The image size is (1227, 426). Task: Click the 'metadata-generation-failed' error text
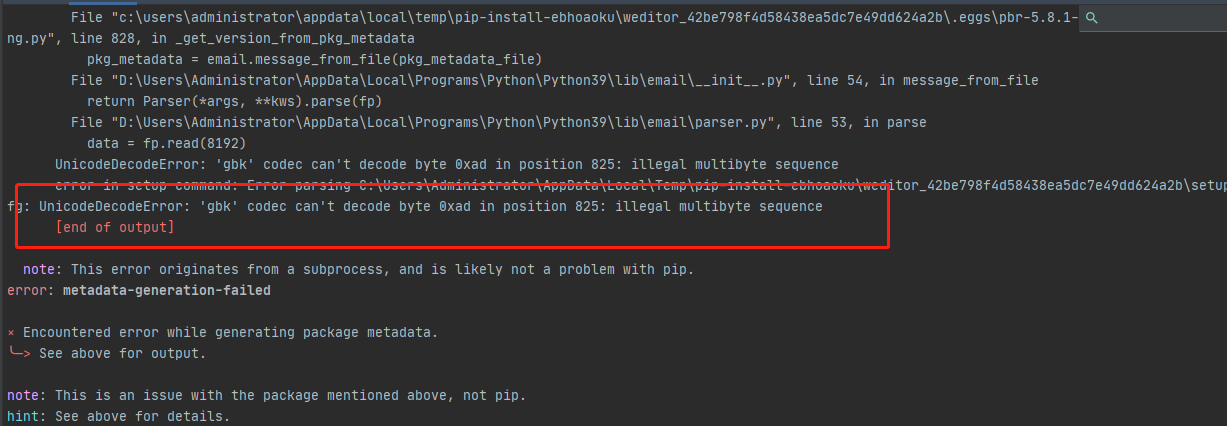click(x=166, y=290)
